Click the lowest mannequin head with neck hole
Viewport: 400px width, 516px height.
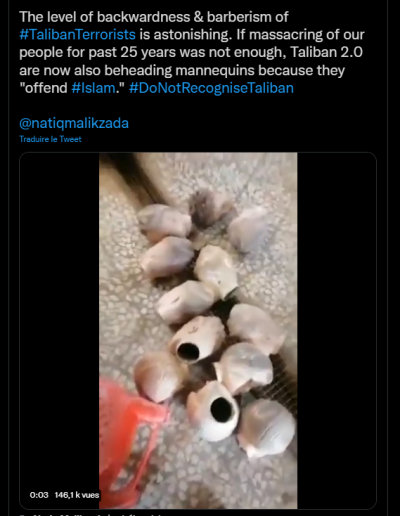[x=214, y=411]
